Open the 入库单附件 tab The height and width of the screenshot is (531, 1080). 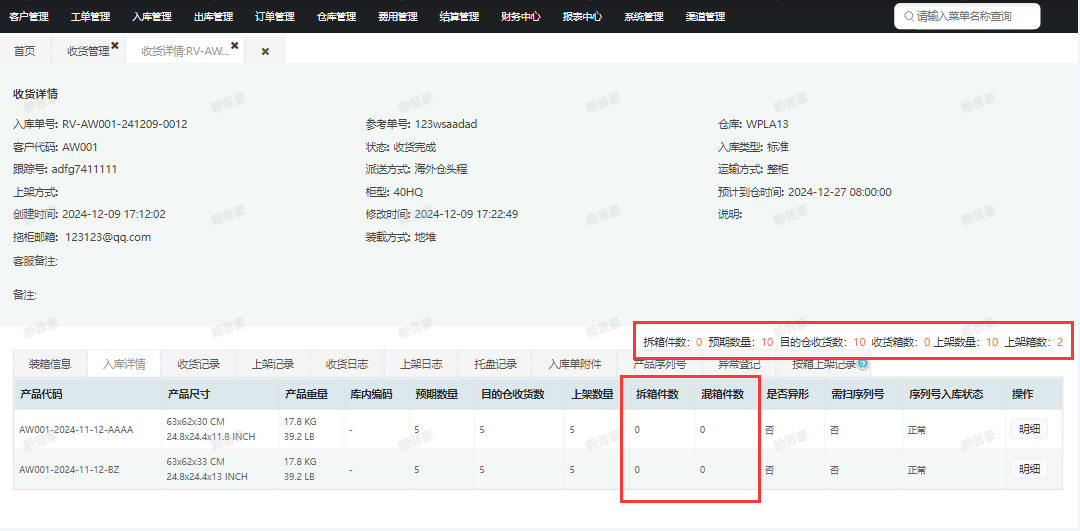click(575, 364)
